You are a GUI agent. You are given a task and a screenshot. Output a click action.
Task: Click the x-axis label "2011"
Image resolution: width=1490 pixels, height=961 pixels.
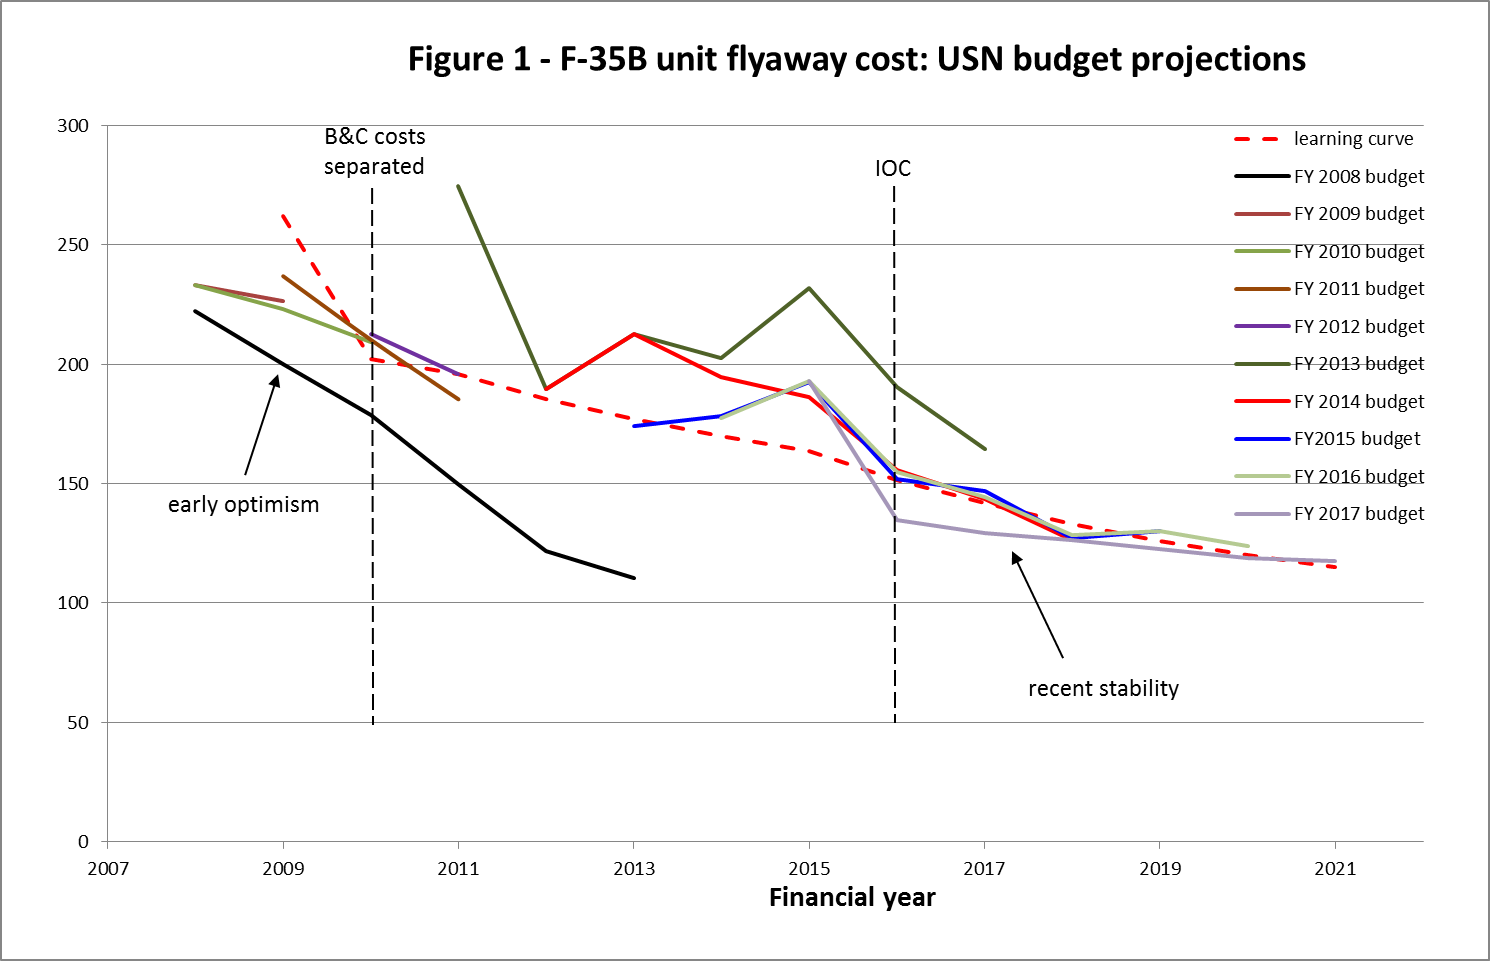(x=459, y=869)
